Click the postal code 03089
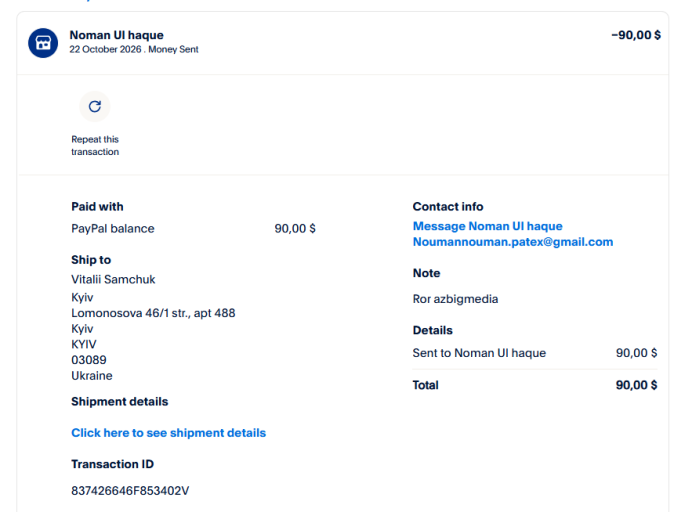This screenshot has height=512, width=692. (89, 360)
